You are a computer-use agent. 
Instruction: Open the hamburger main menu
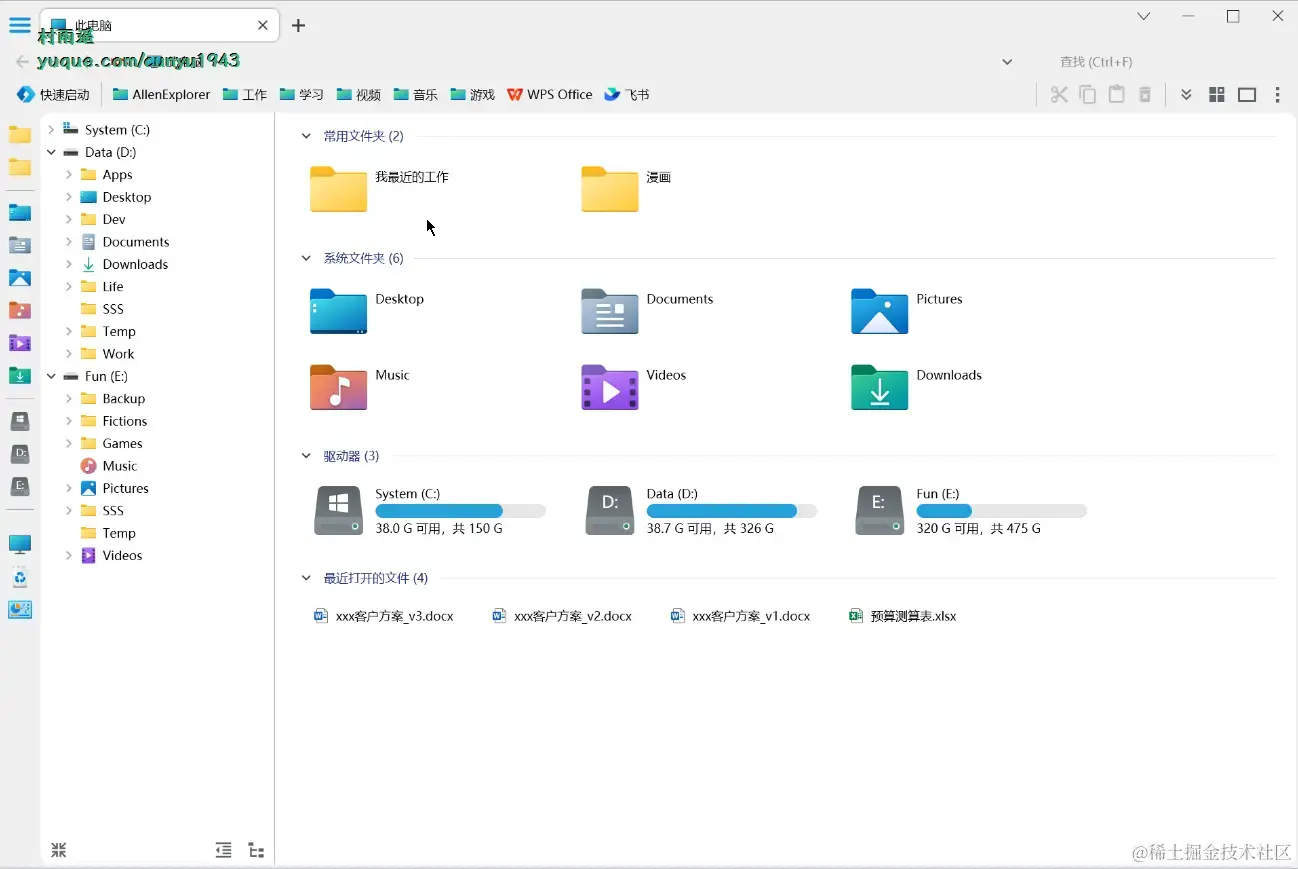point(20,25)
